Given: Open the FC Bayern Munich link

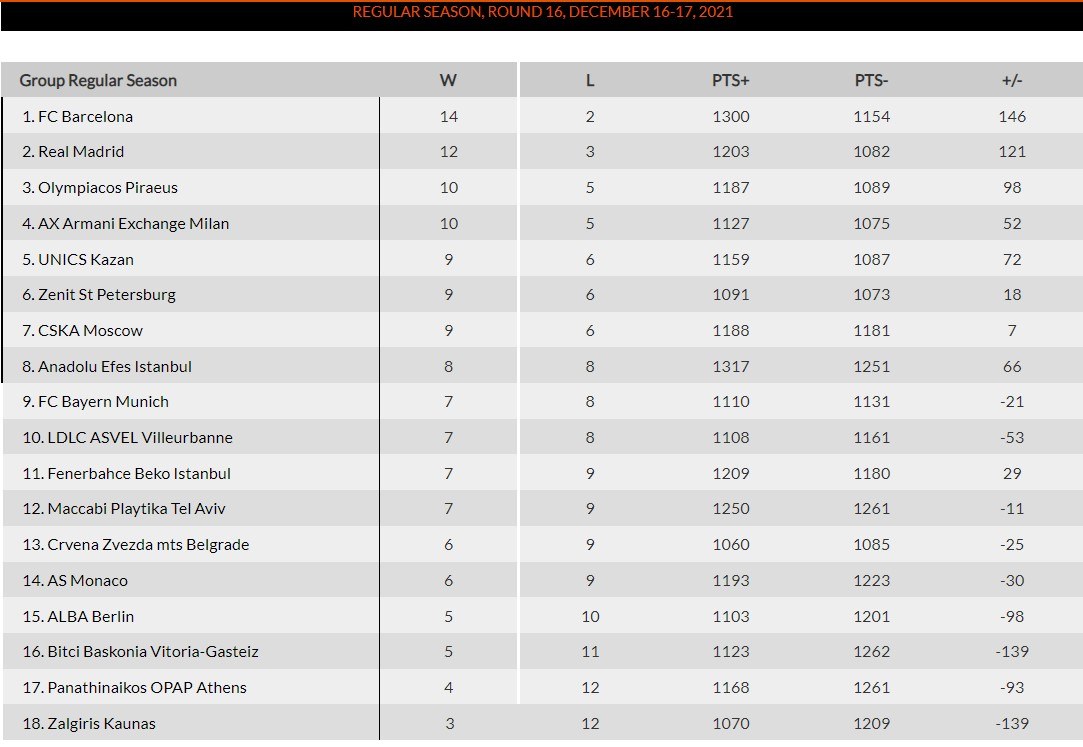Looking at the screenshot, I should (x=103, y=402).
